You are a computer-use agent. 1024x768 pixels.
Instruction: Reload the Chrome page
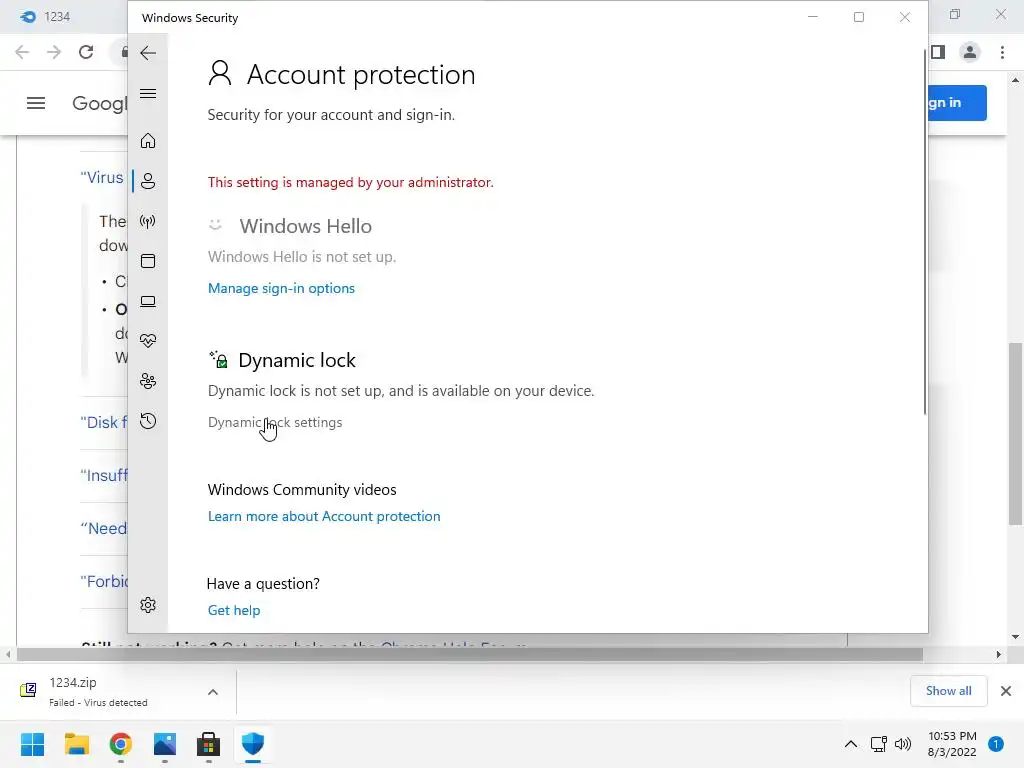coord(86,52)
